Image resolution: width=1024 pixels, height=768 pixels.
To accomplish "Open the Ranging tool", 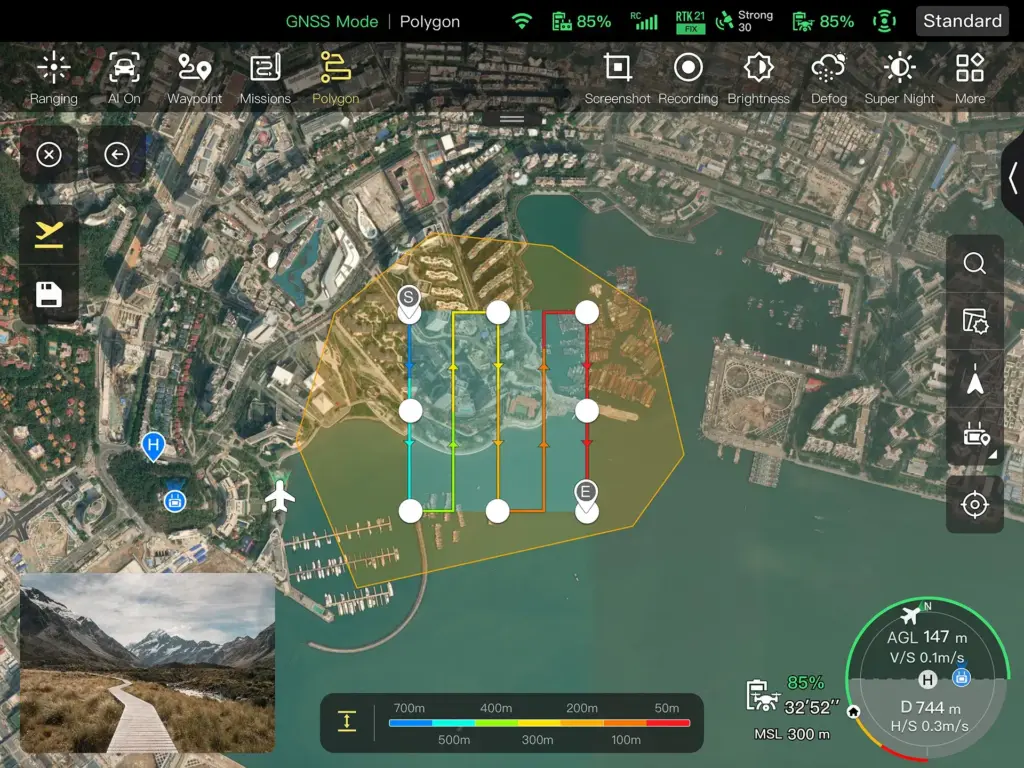I will pyautogui.click(x=53, y=78).
